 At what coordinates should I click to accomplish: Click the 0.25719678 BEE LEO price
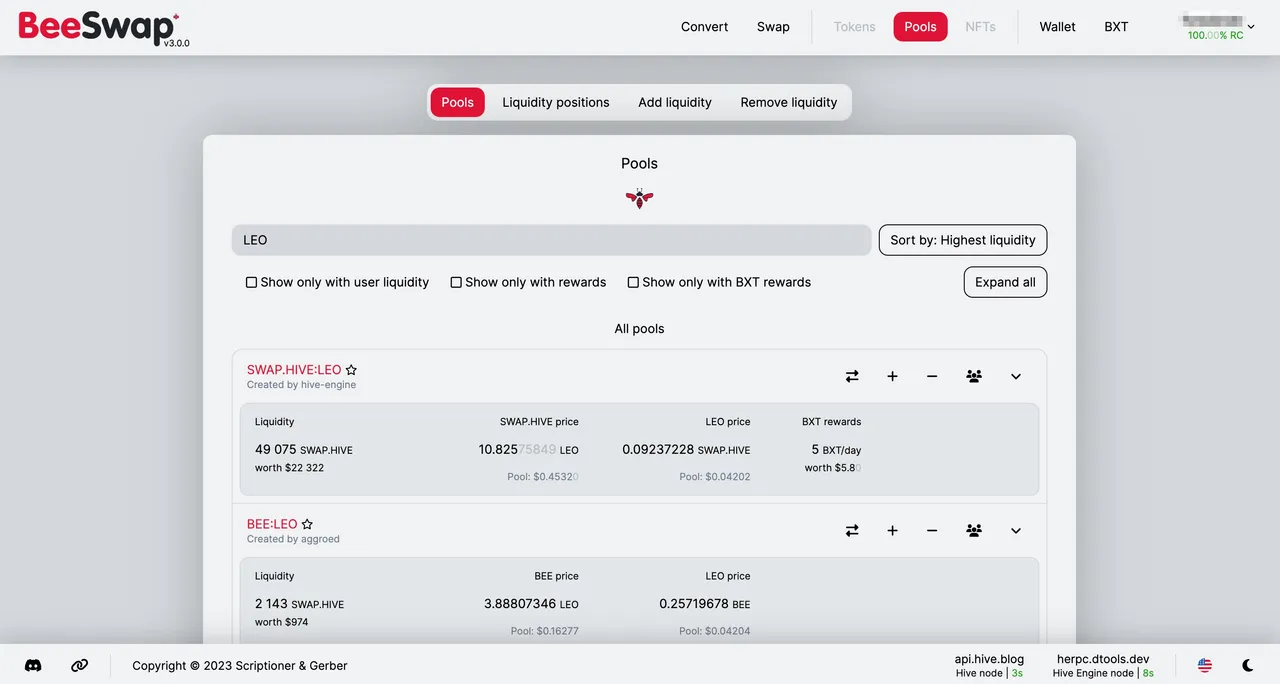click(704, 604)
